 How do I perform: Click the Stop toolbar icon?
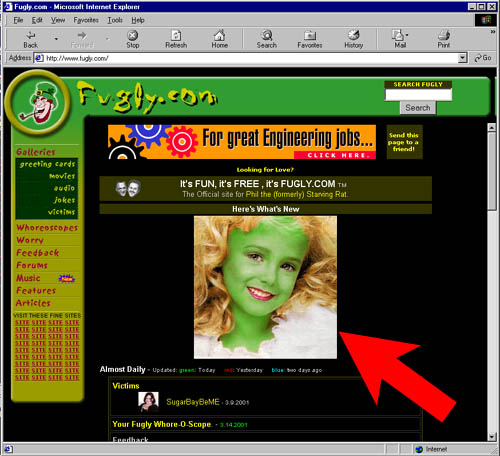(133, 35)
